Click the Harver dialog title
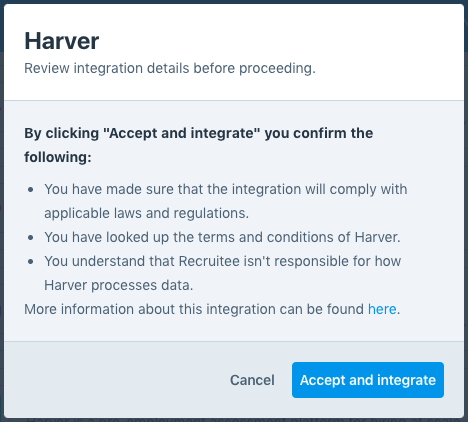Viewport: 468px width, 422px height. tap(62, 41)
